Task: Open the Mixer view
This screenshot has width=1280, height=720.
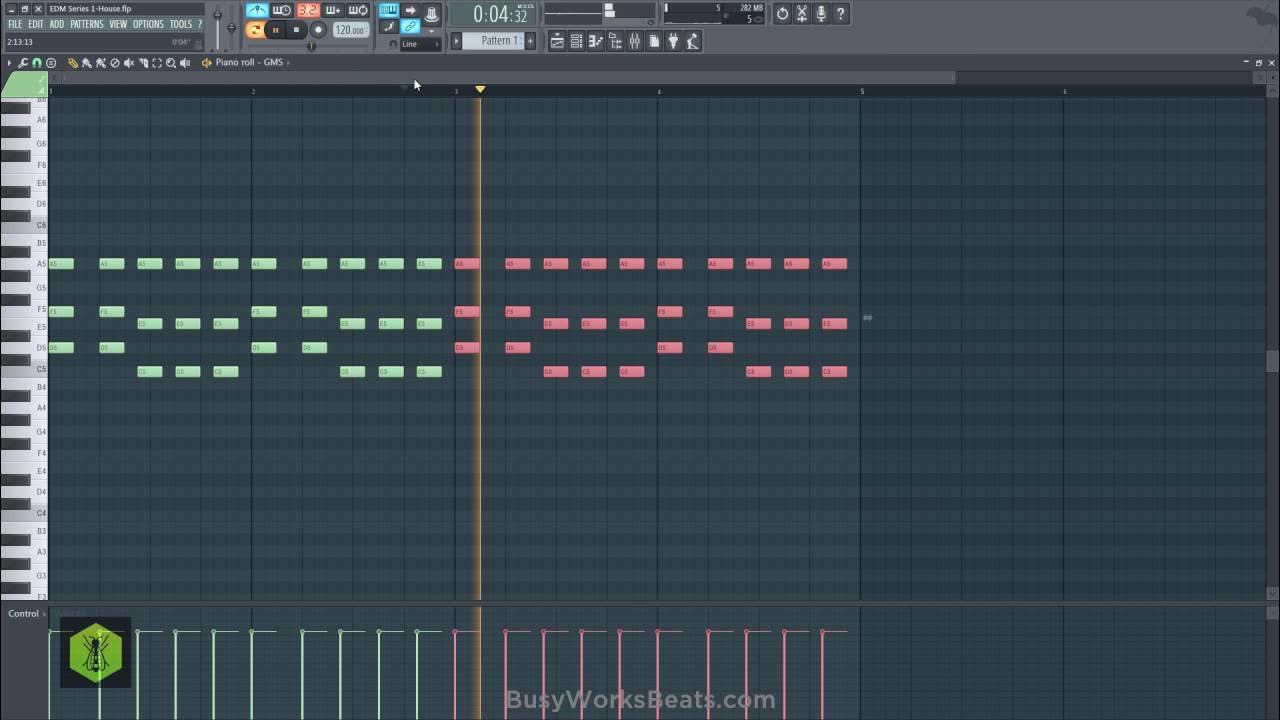Action: [634, 41]
